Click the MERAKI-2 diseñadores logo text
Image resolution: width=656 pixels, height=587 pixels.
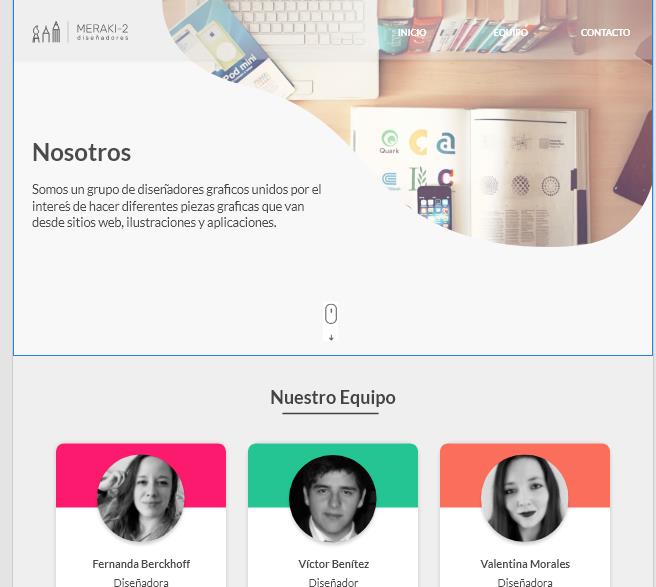click(102, 32)
